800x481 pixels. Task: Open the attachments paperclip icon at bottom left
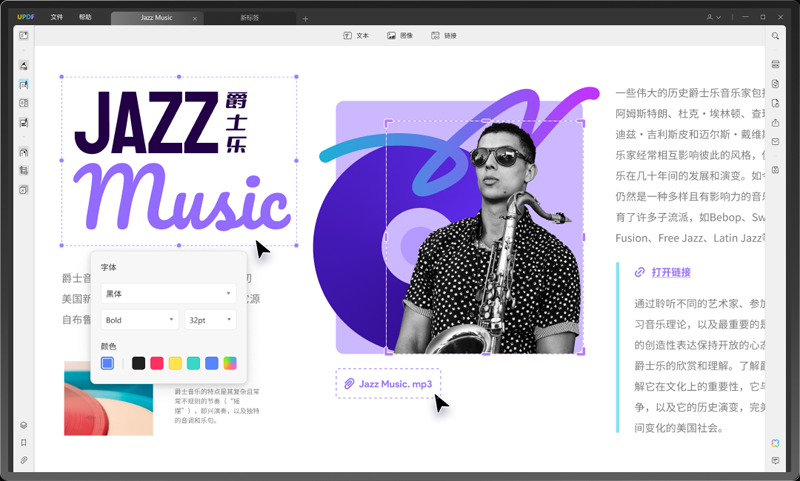click(x=23, y=460)
